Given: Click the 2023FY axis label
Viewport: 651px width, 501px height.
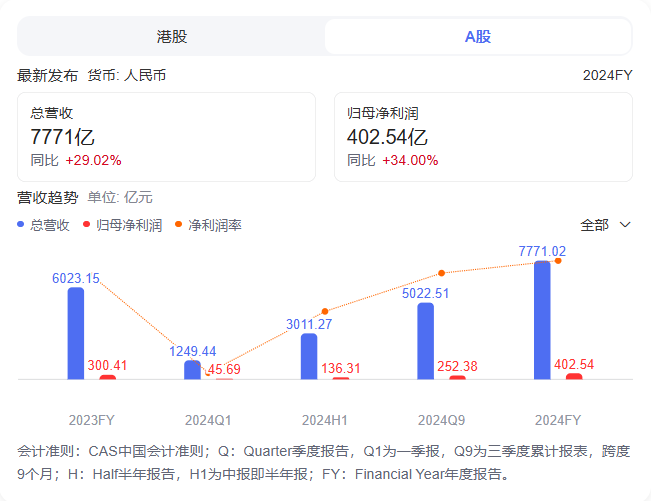Looking at the screenshot, I should pos(91,420).
